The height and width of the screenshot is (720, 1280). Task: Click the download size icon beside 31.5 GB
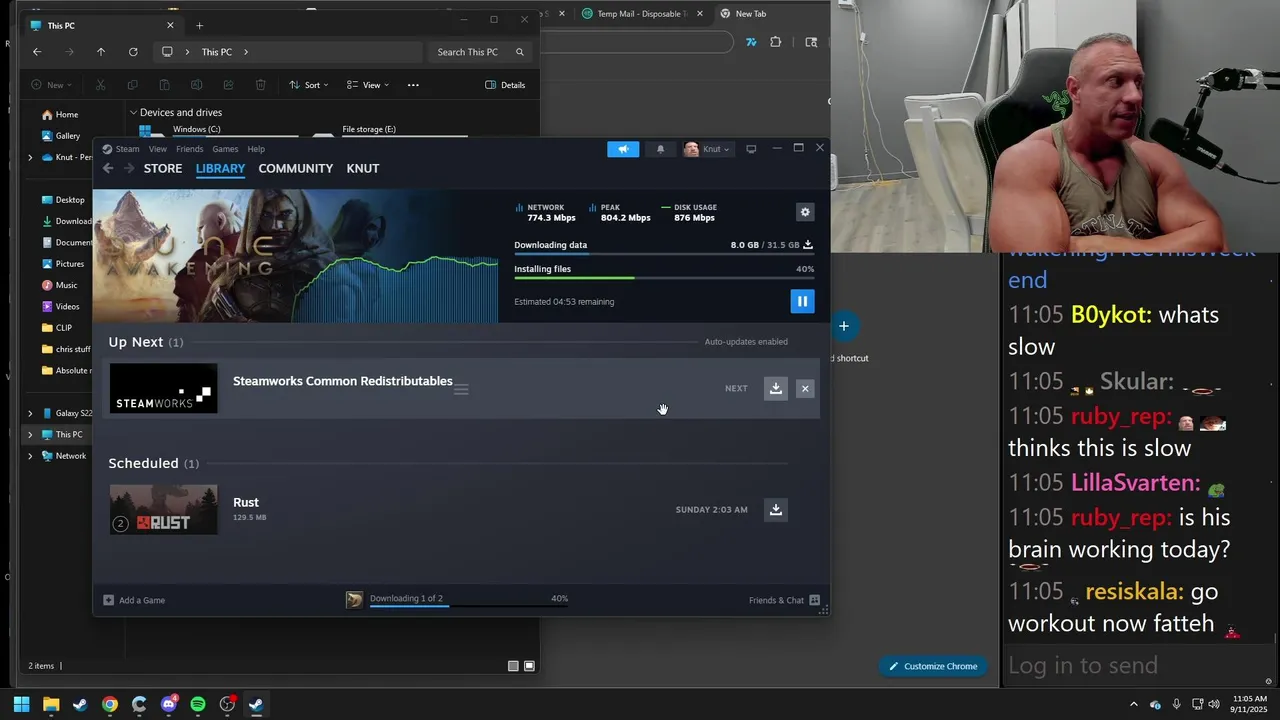(x=808, y=245)
